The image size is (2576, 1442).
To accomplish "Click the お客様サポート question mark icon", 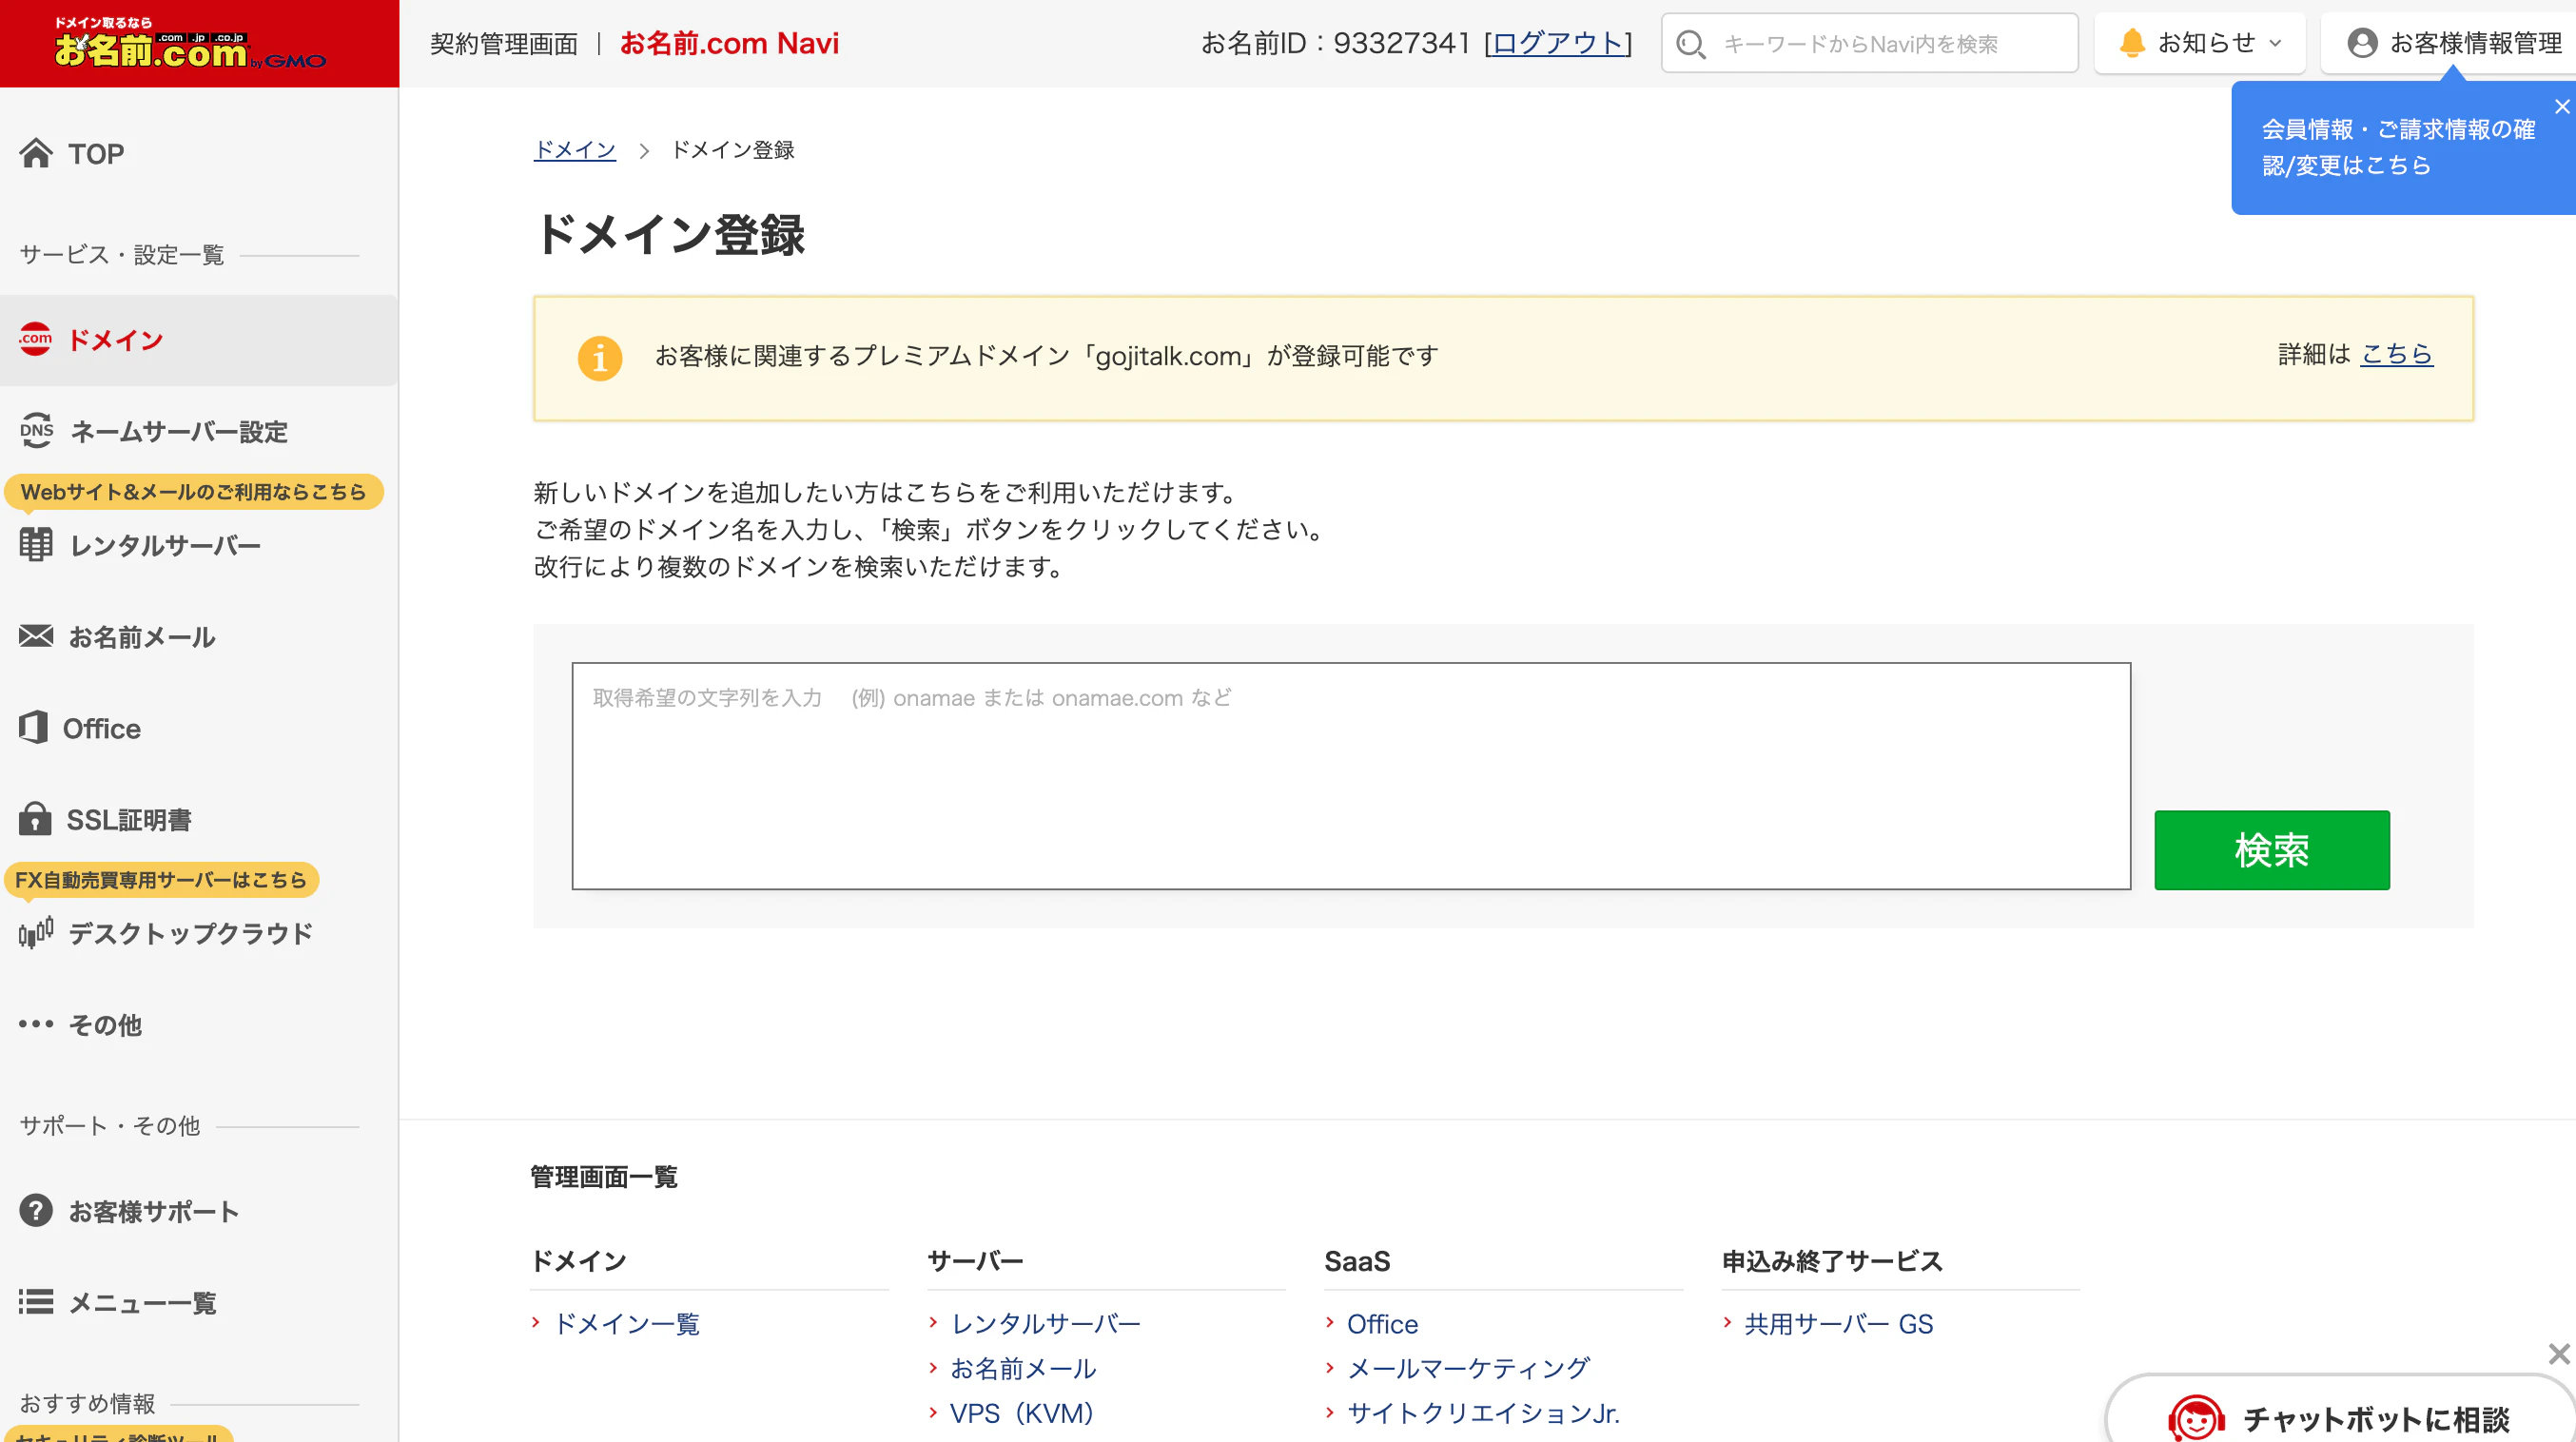I will (36, 1210).
